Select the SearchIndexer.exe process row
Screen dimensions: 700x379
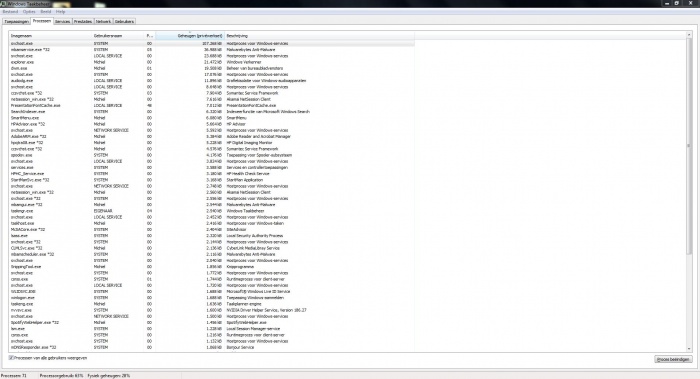coord(212,112)
